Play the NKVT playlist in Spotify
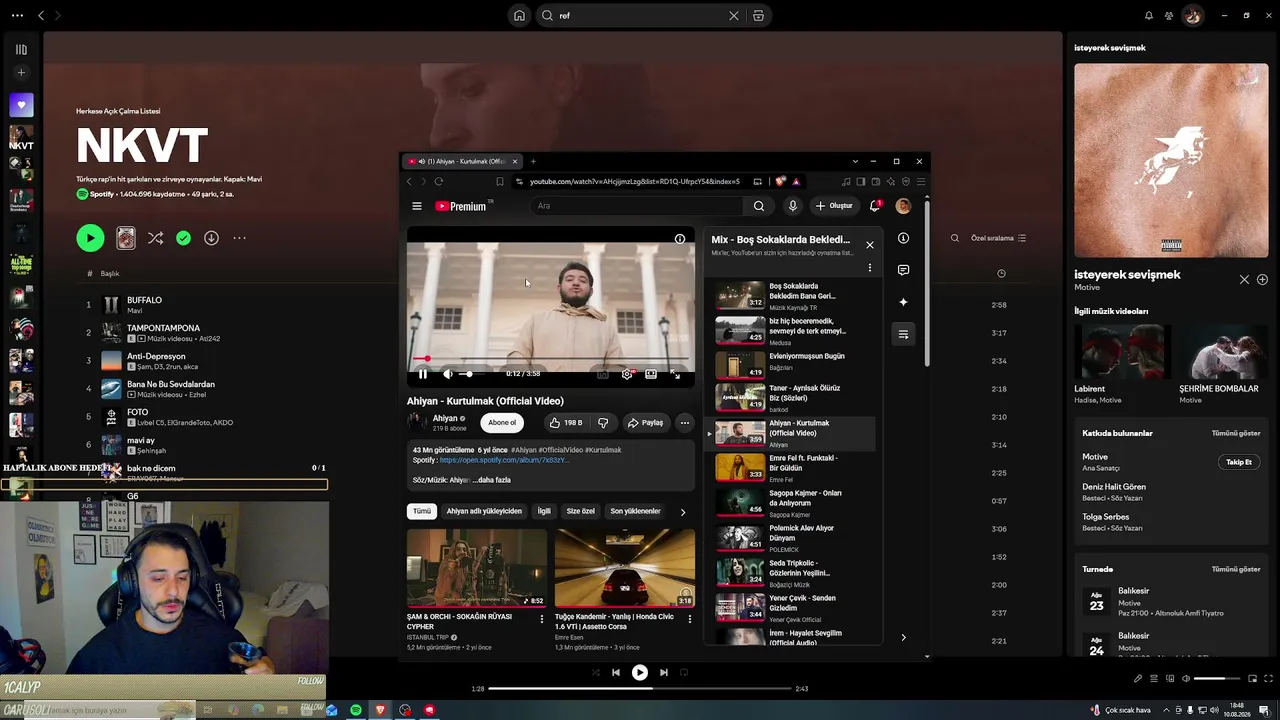Image resolution: width=1280 pixels, height=720 pixels. [x=90, y=238]
